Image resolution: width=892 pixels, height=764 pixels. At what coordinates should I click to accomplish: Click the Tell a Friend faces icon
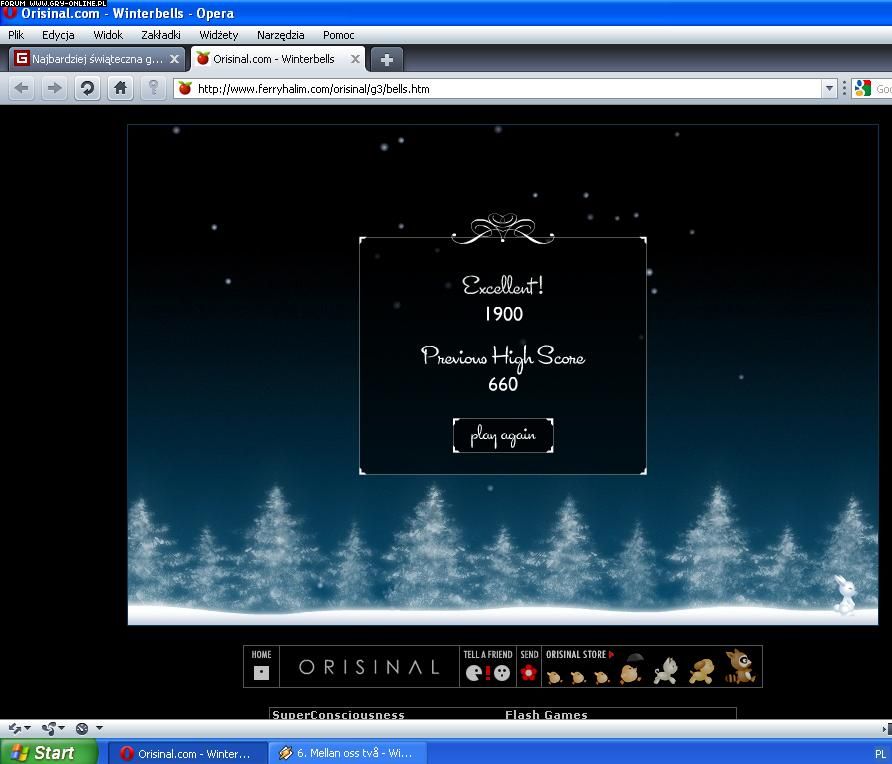pyautogui.click(x=487, y=673)
